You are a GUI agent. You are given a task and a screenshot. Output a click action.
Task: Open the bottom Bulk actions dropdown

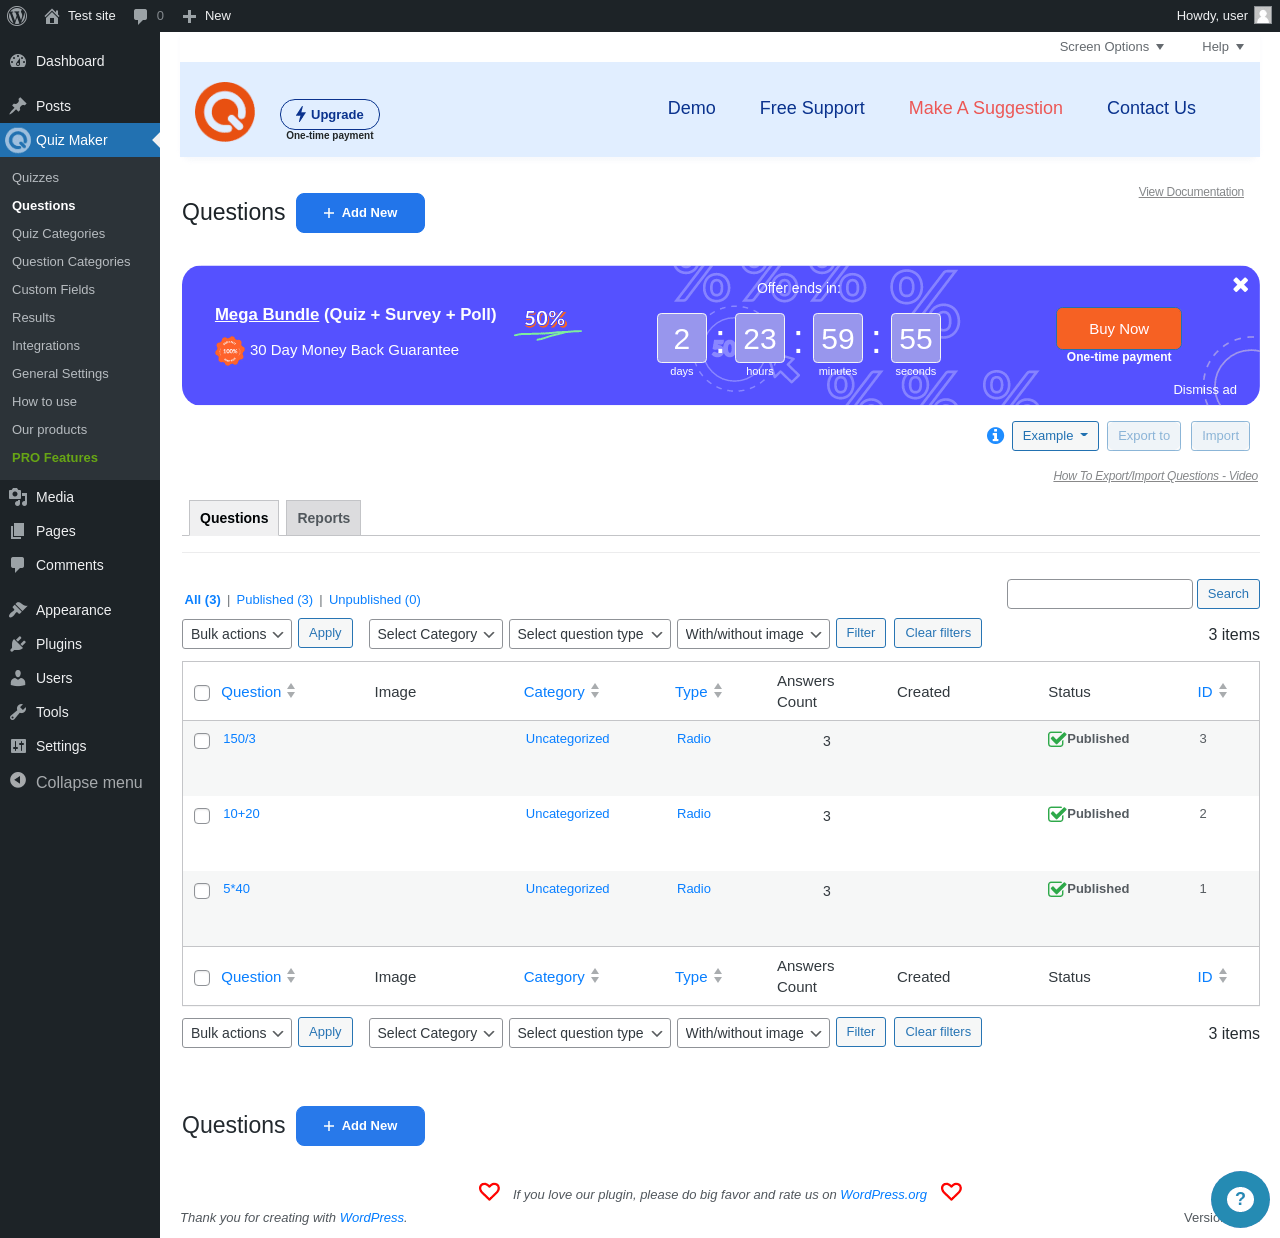click(x=237, y=1033)
